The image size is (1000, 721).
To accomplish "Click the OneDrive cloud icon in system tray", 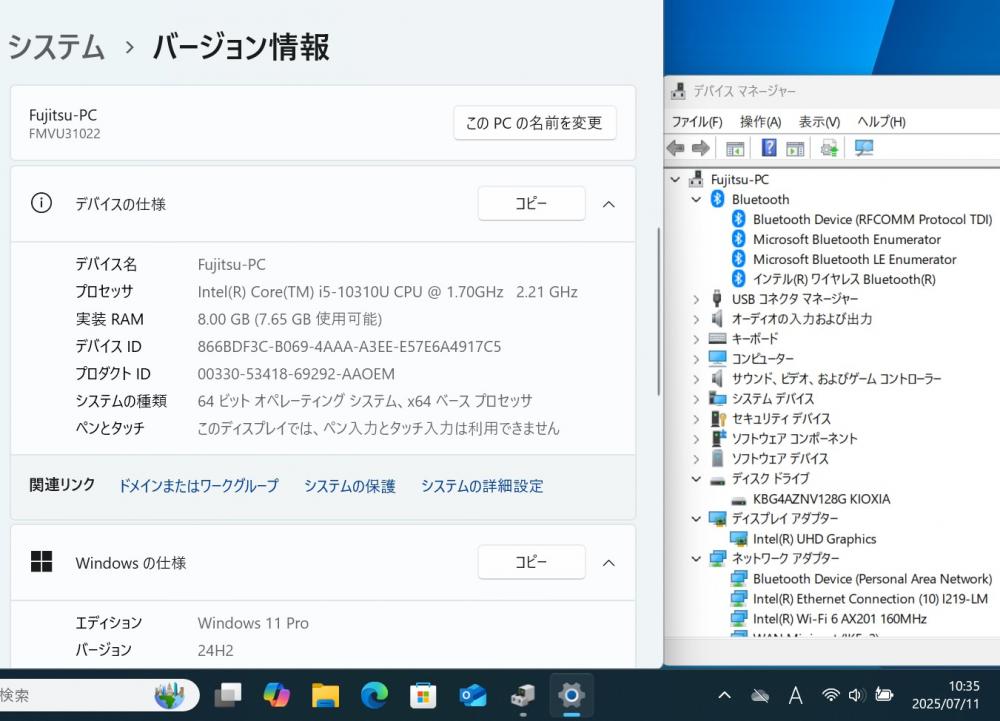I will 760,696.
